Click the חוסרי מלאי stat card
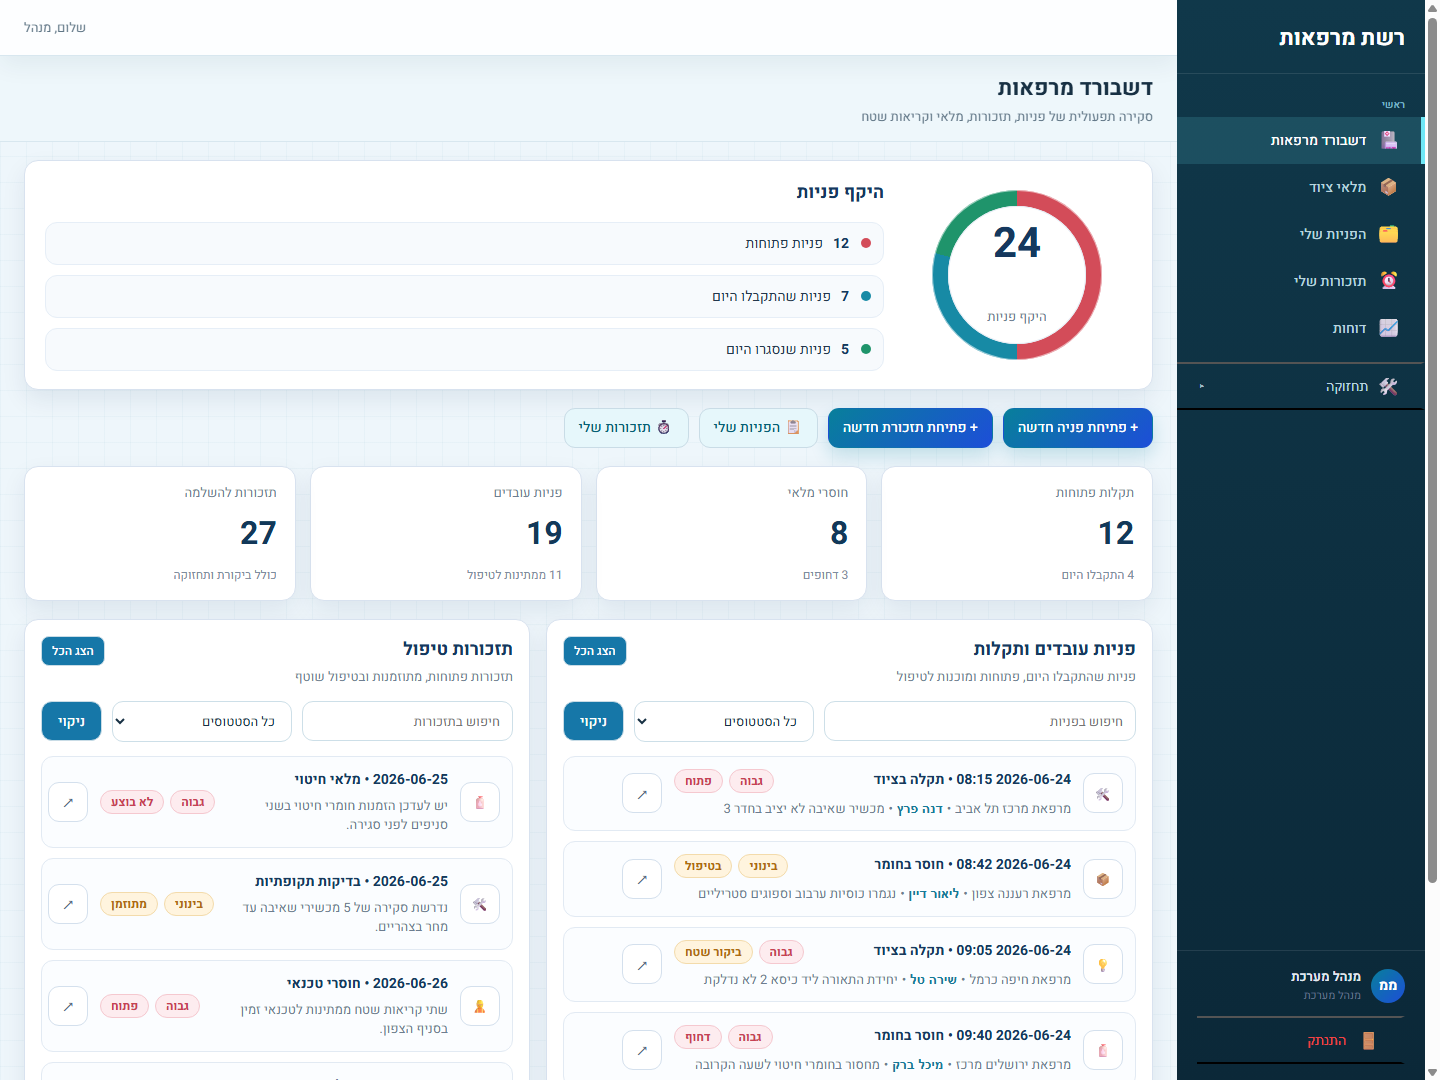 coord(731,534)
